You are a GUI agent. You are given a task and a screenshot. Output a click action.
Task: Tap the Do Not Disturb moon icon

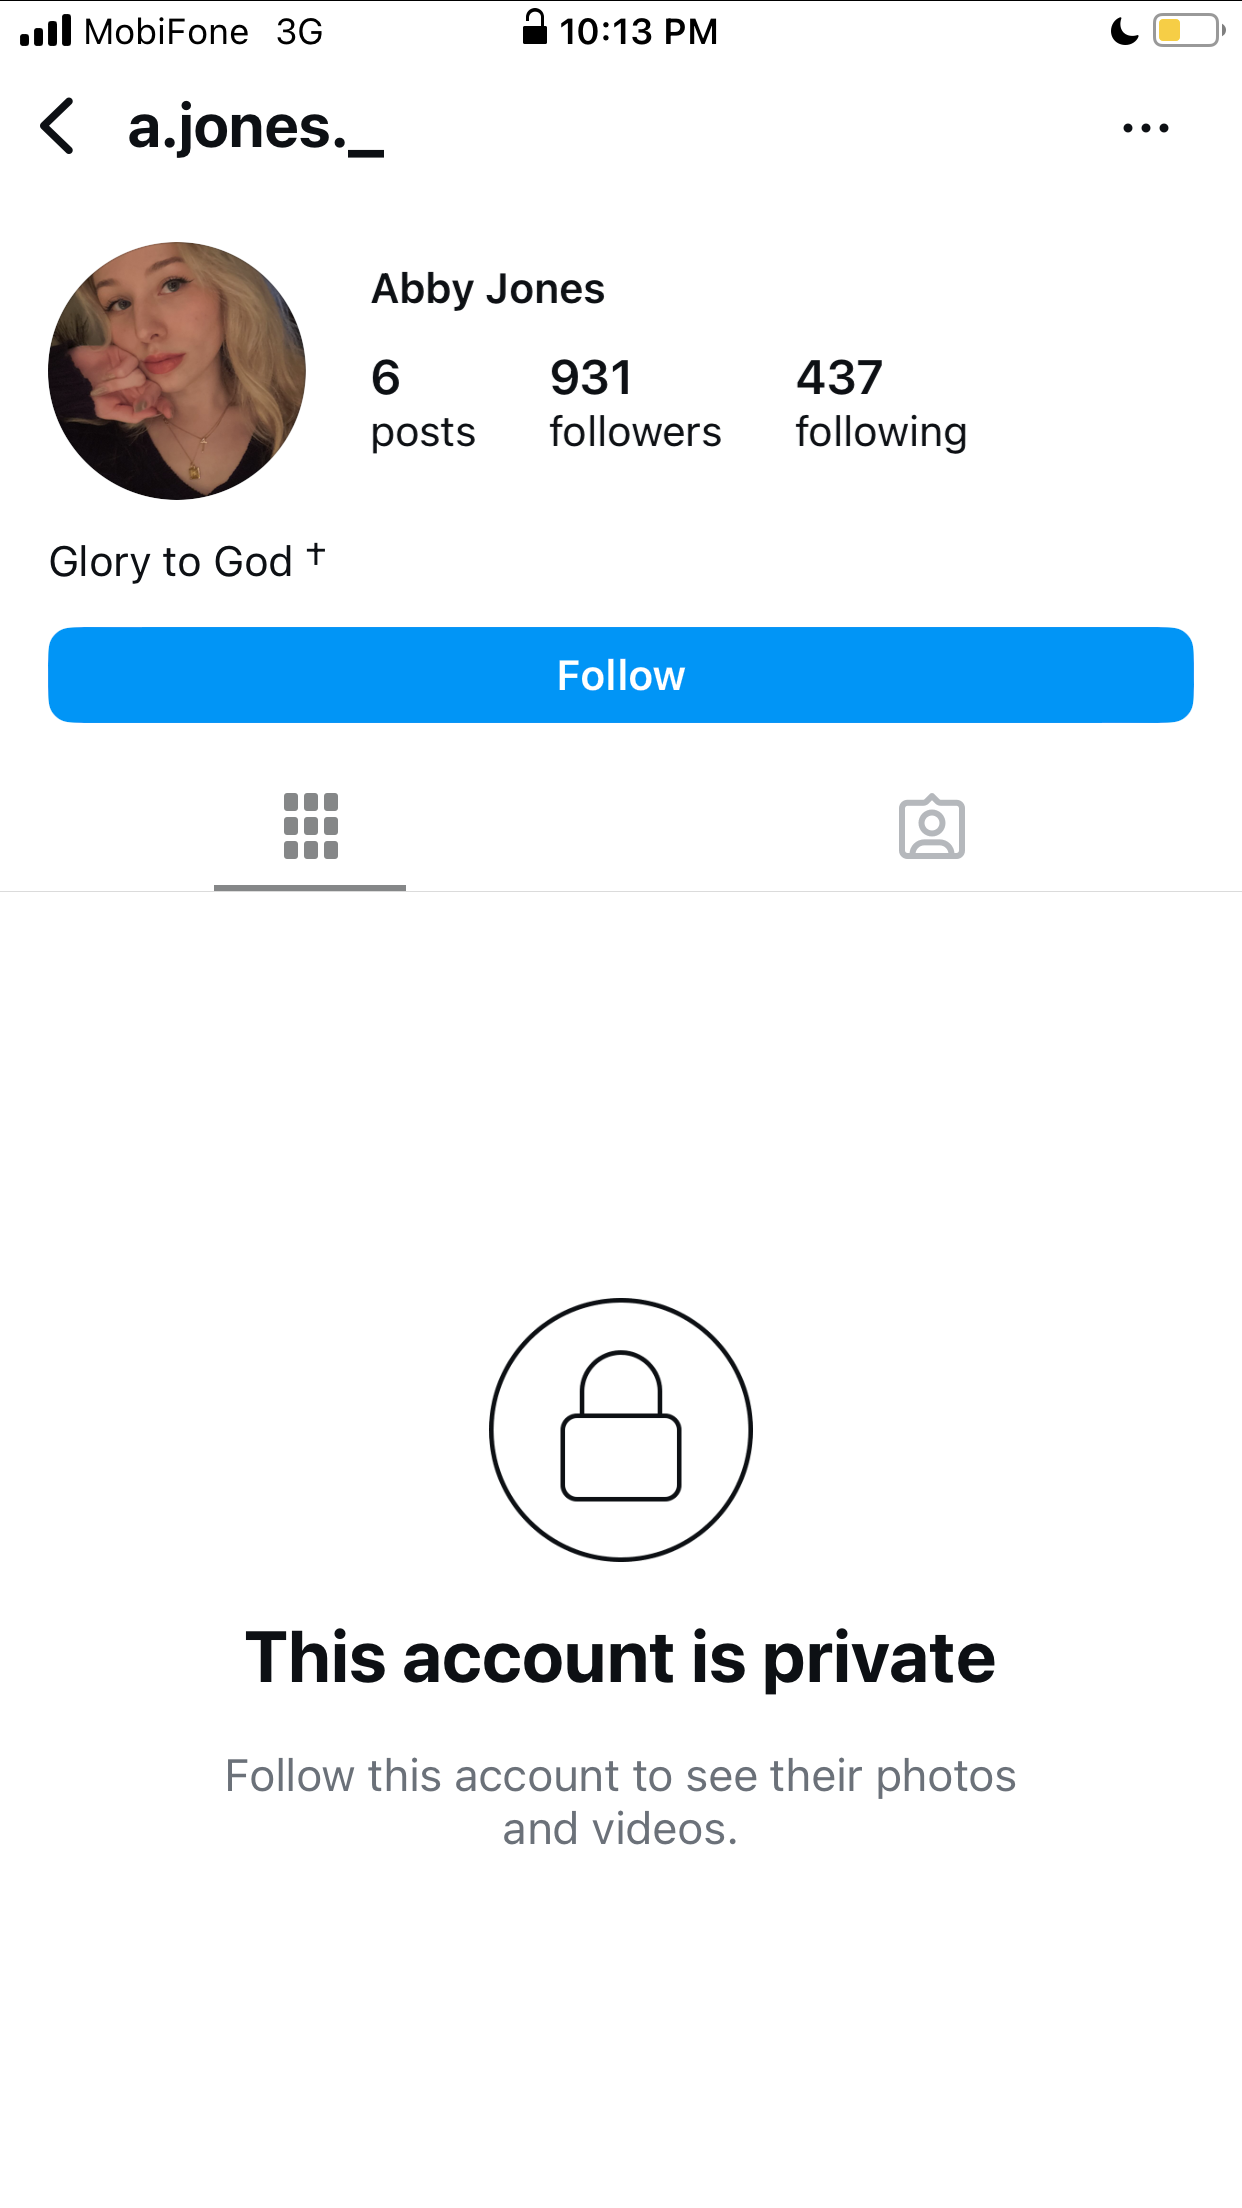[1124, 31]
